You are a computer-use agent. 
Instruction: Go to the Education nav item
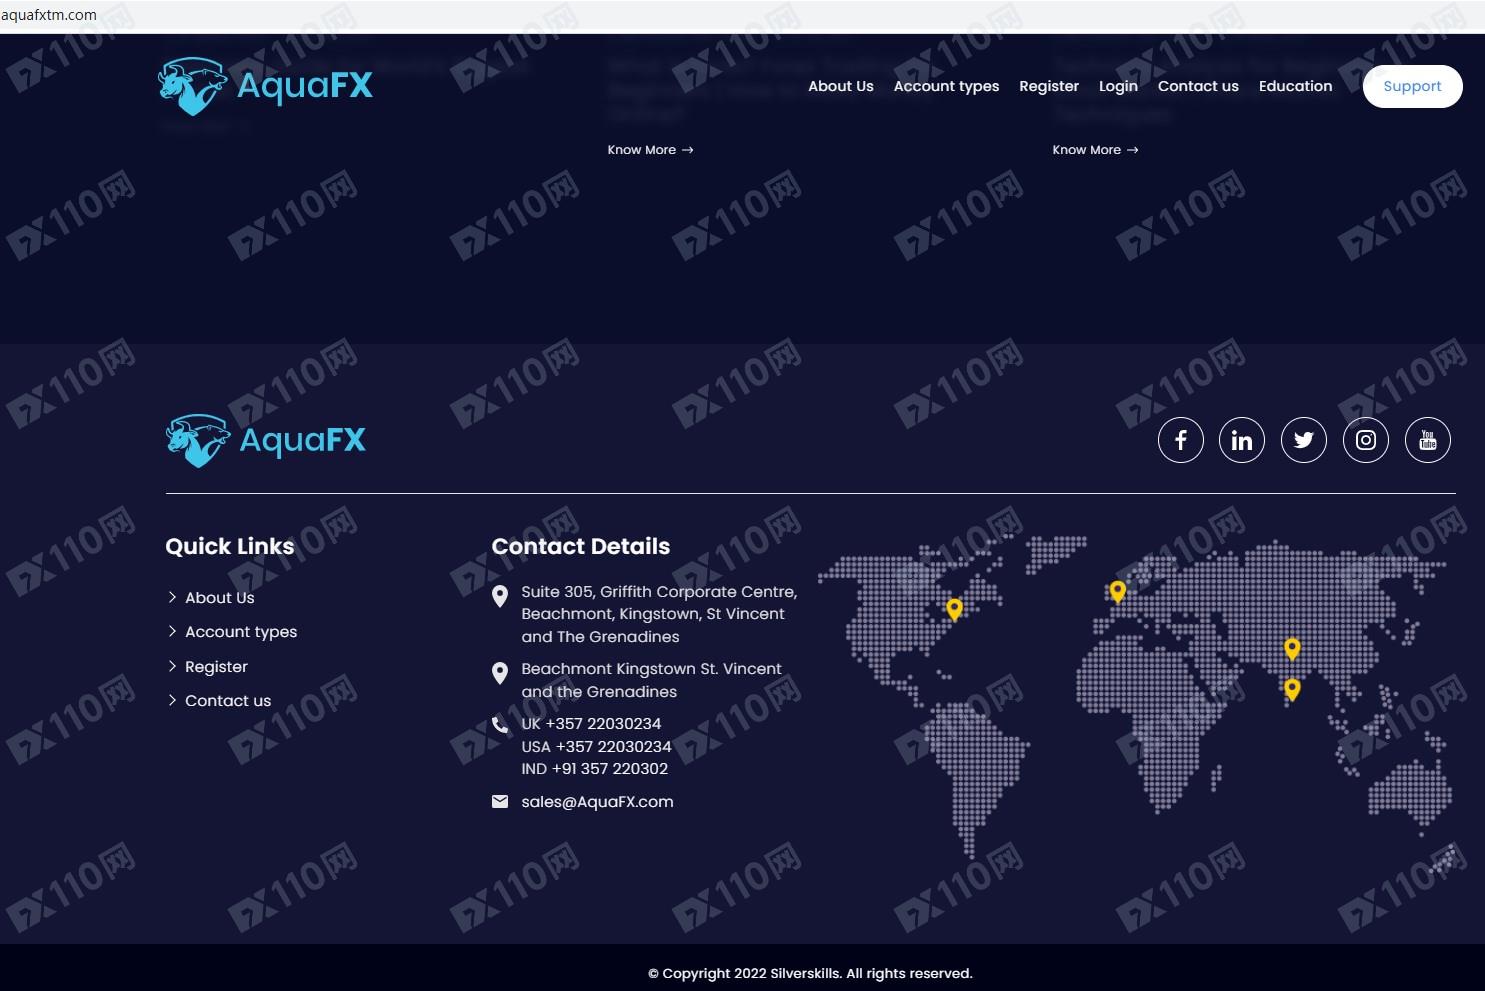click(1295, 86)
